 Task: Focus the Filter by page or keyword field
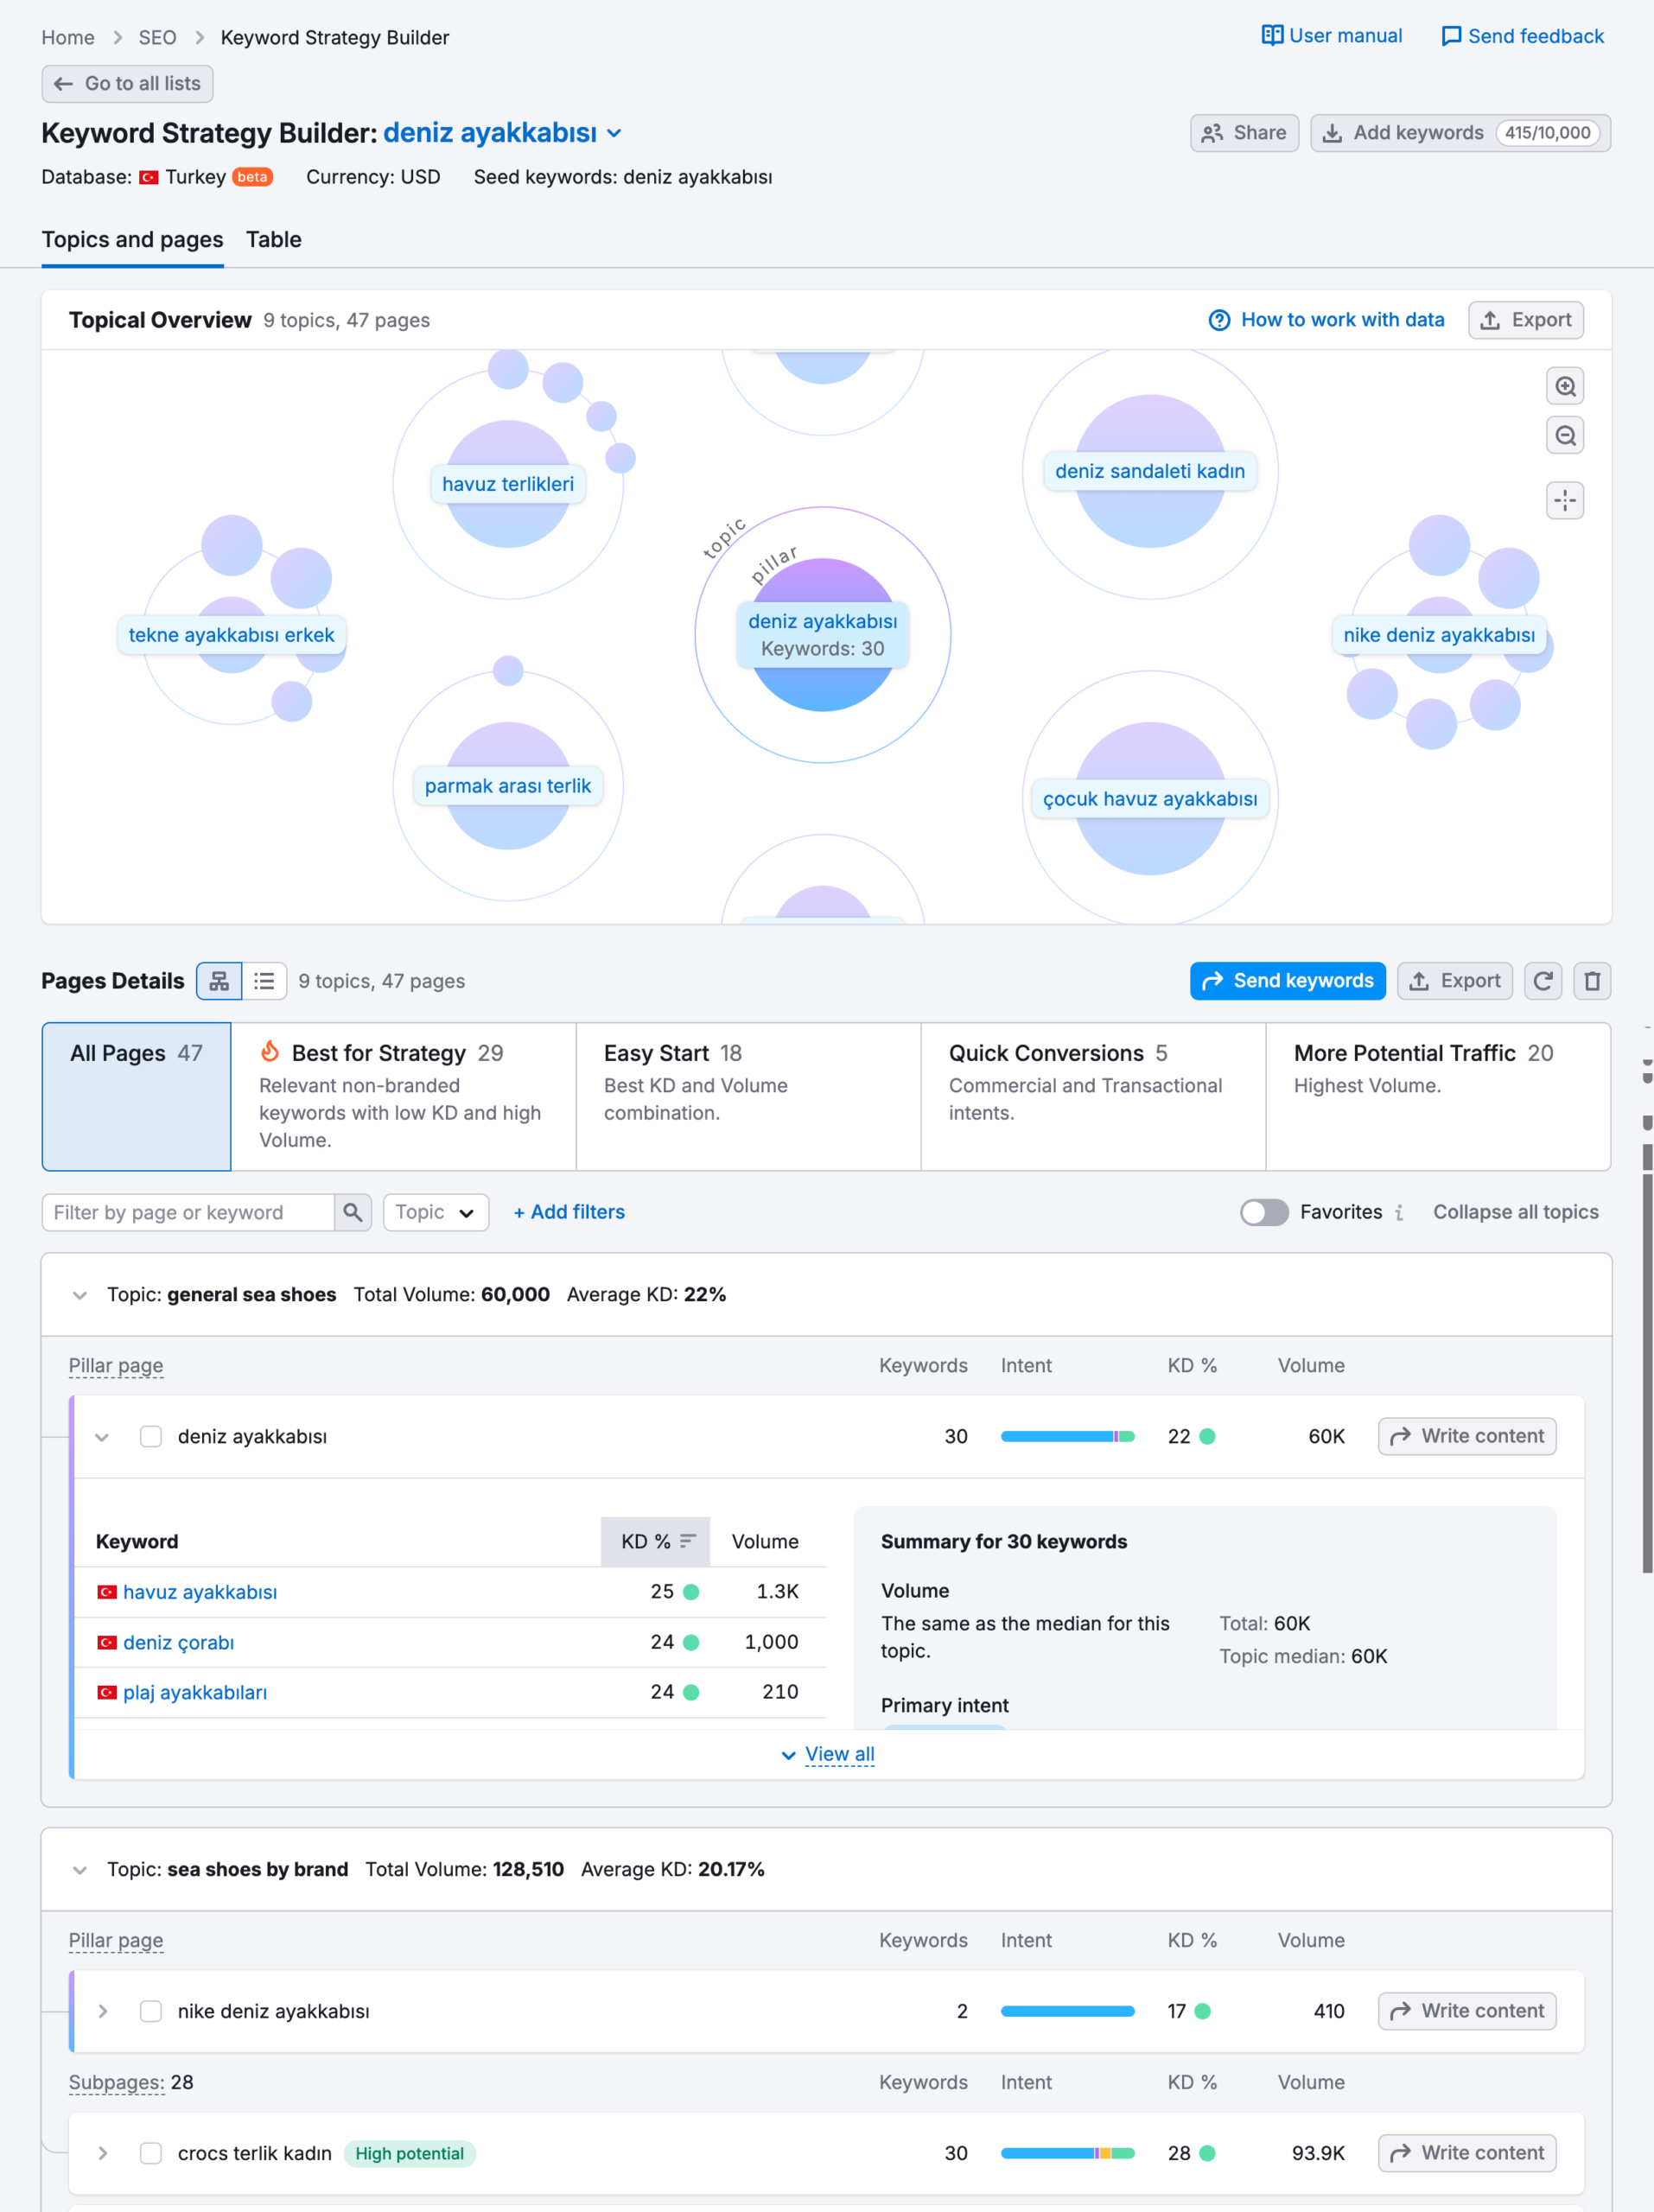(188, 1212)
